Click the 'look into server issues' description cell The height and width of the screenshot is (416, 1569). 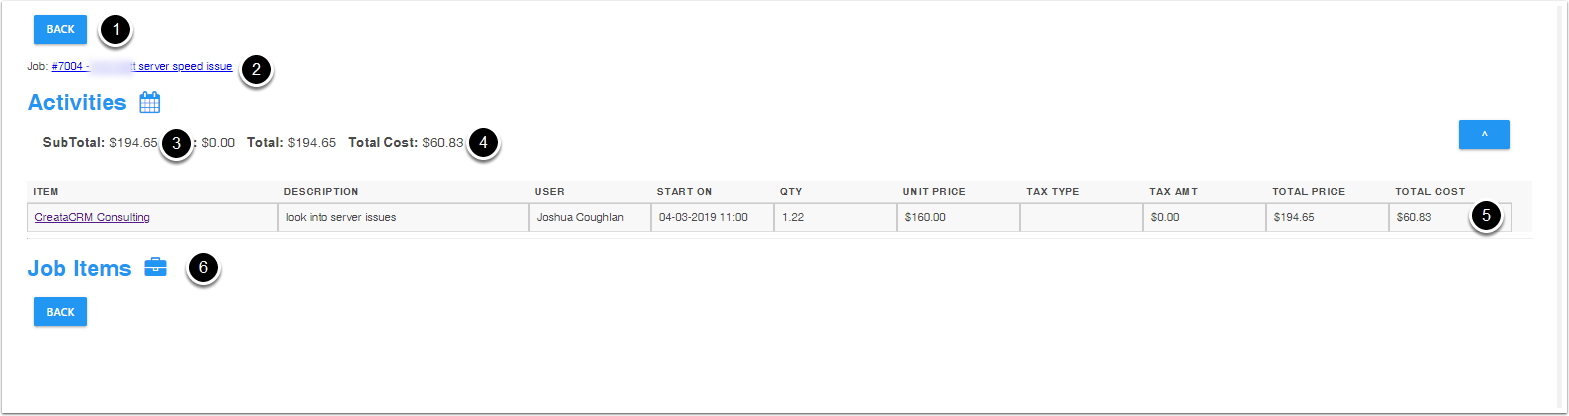pyautogui.click(x=403, y=217)
